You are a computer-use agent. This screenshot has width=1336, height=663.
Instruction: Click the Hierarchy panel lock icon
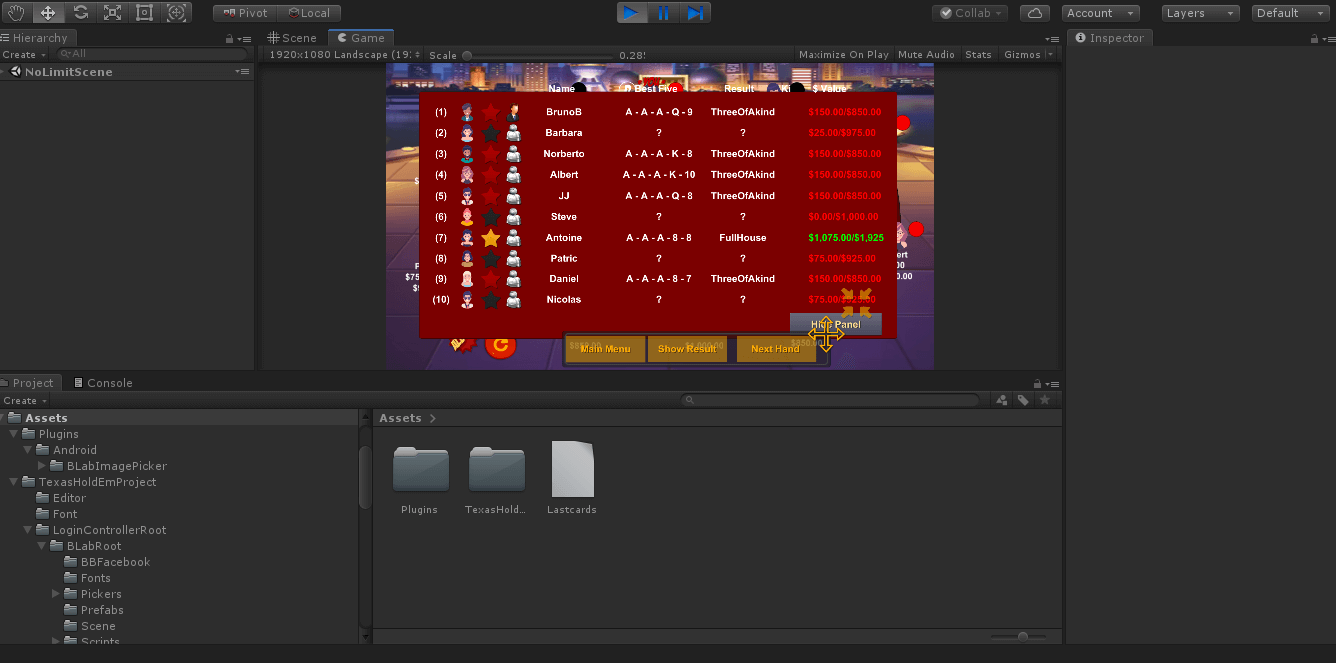(229, 39)
